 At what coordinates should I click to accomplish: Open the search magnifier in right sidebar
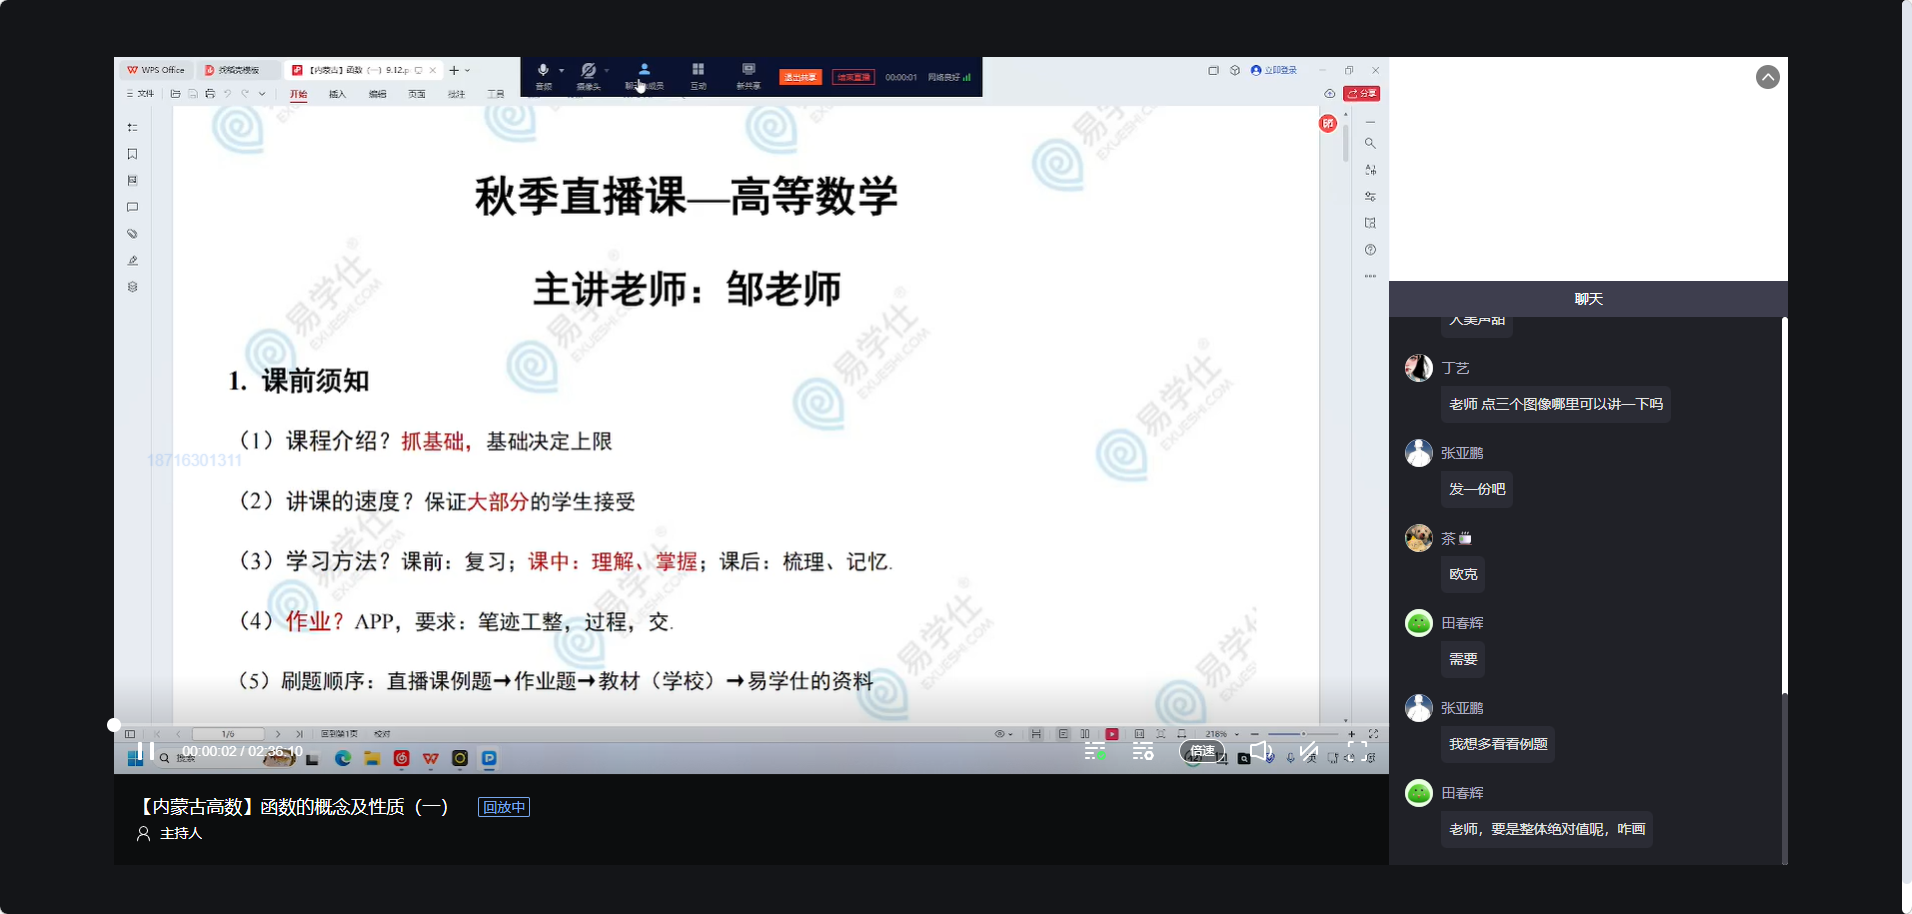pyautogui.click(x=1370, y=143)
